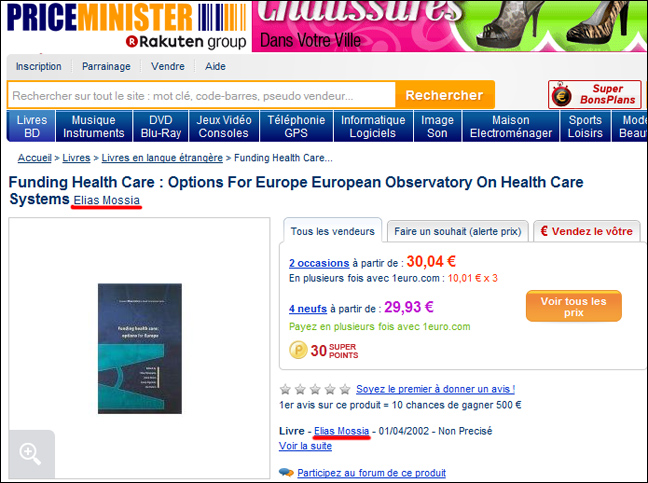Image resolution: width=648 pixels, height=483 pixels.
Task: Click the forum speech bubble icon
Action: (x=286, y=472)
